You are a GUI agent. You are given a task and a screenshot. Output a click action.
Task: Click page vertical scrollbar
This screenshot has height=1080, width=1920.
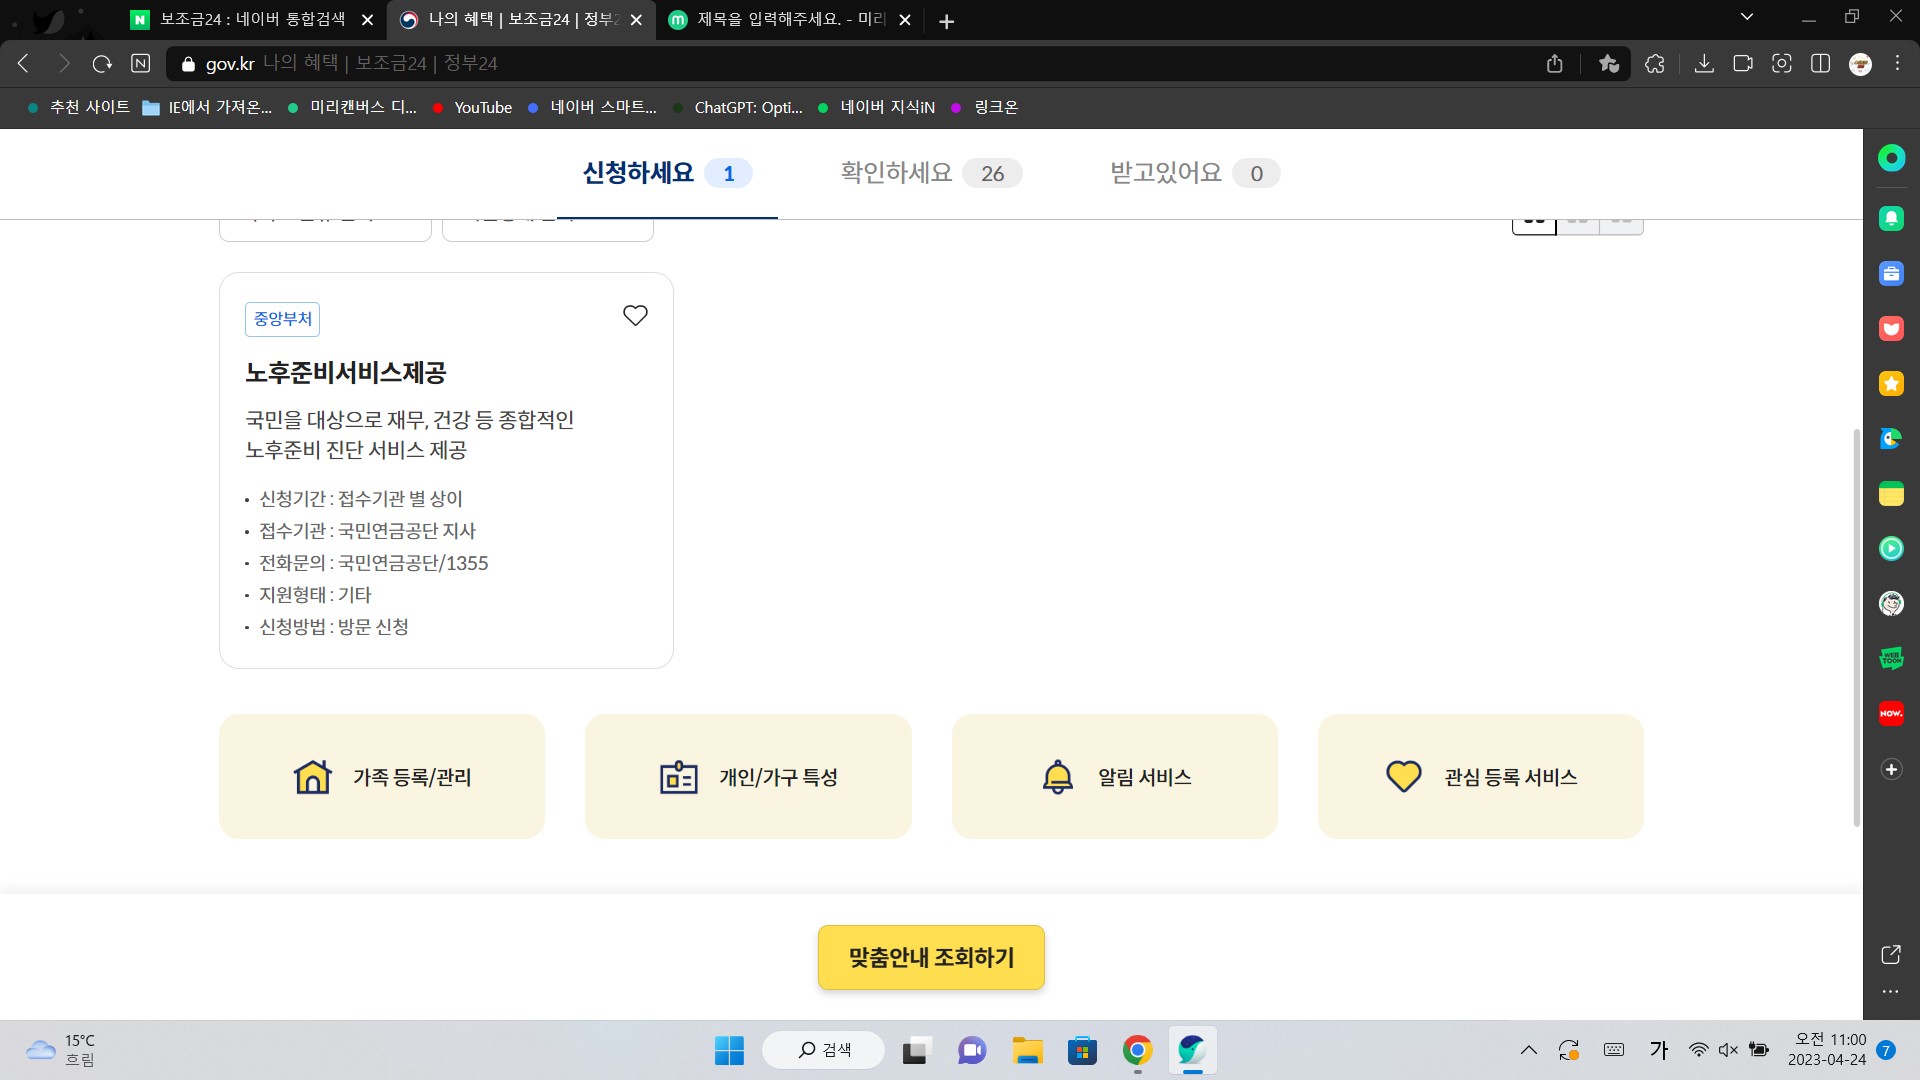coord(1857,626)
